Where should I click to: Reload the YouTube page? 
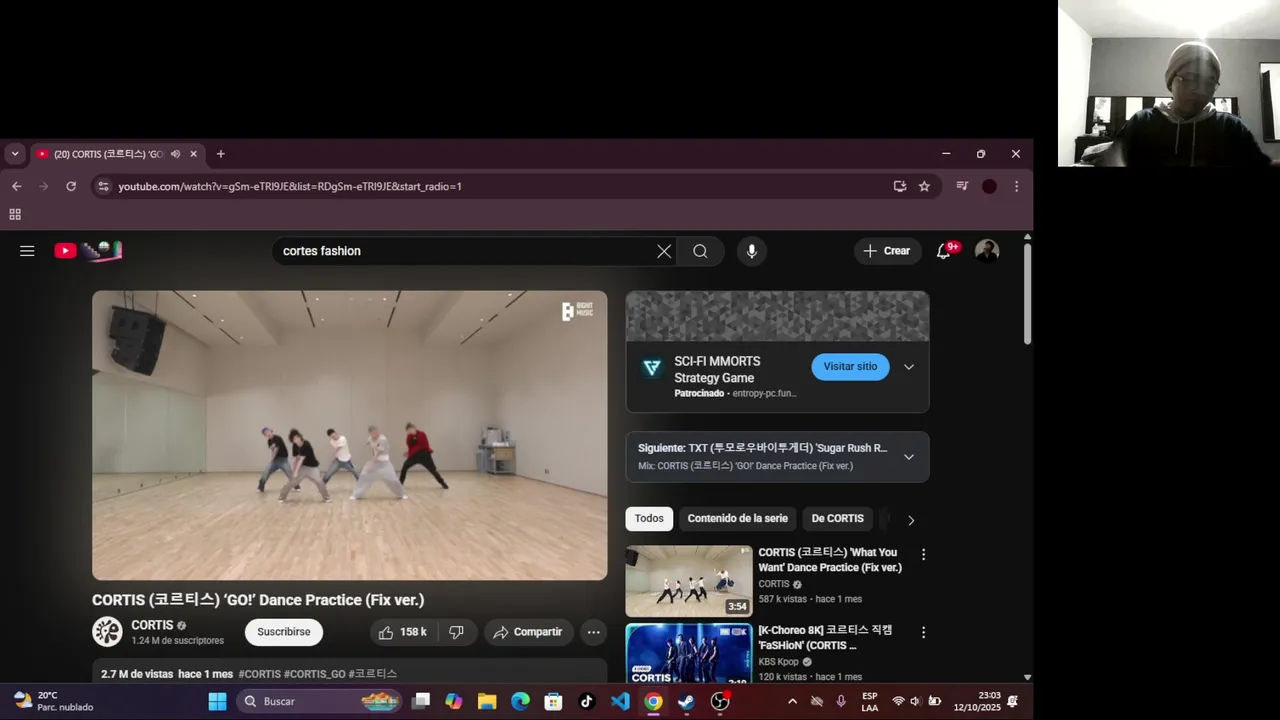click(71, 186)
